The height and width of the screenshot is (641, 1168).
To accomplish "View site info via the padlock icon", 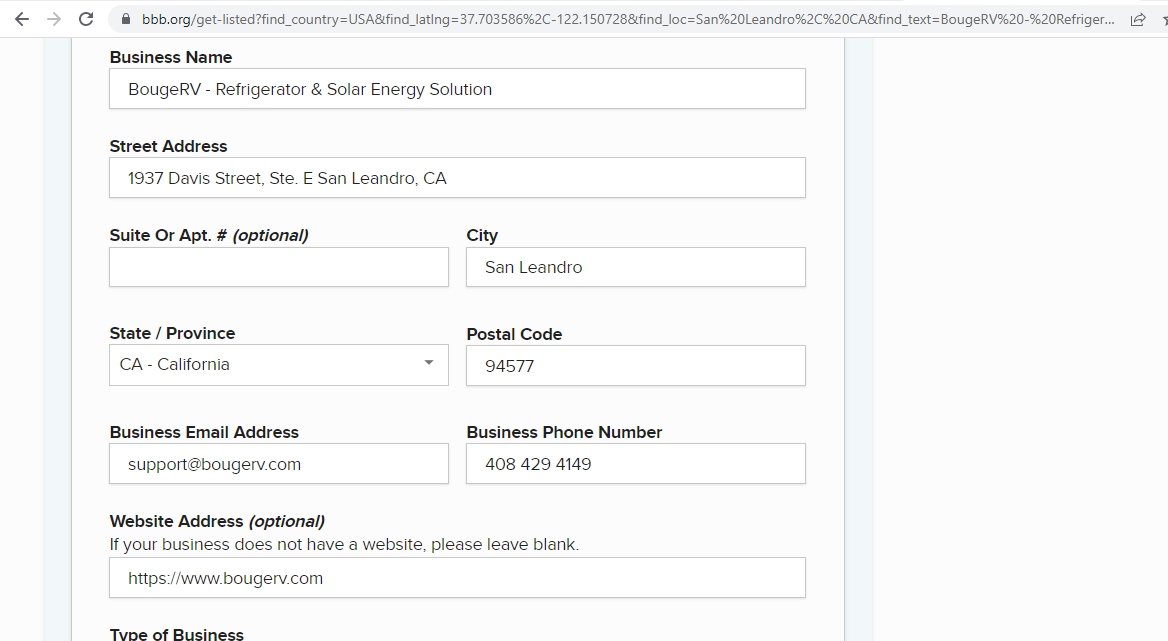I will click(x=125, y=19).
